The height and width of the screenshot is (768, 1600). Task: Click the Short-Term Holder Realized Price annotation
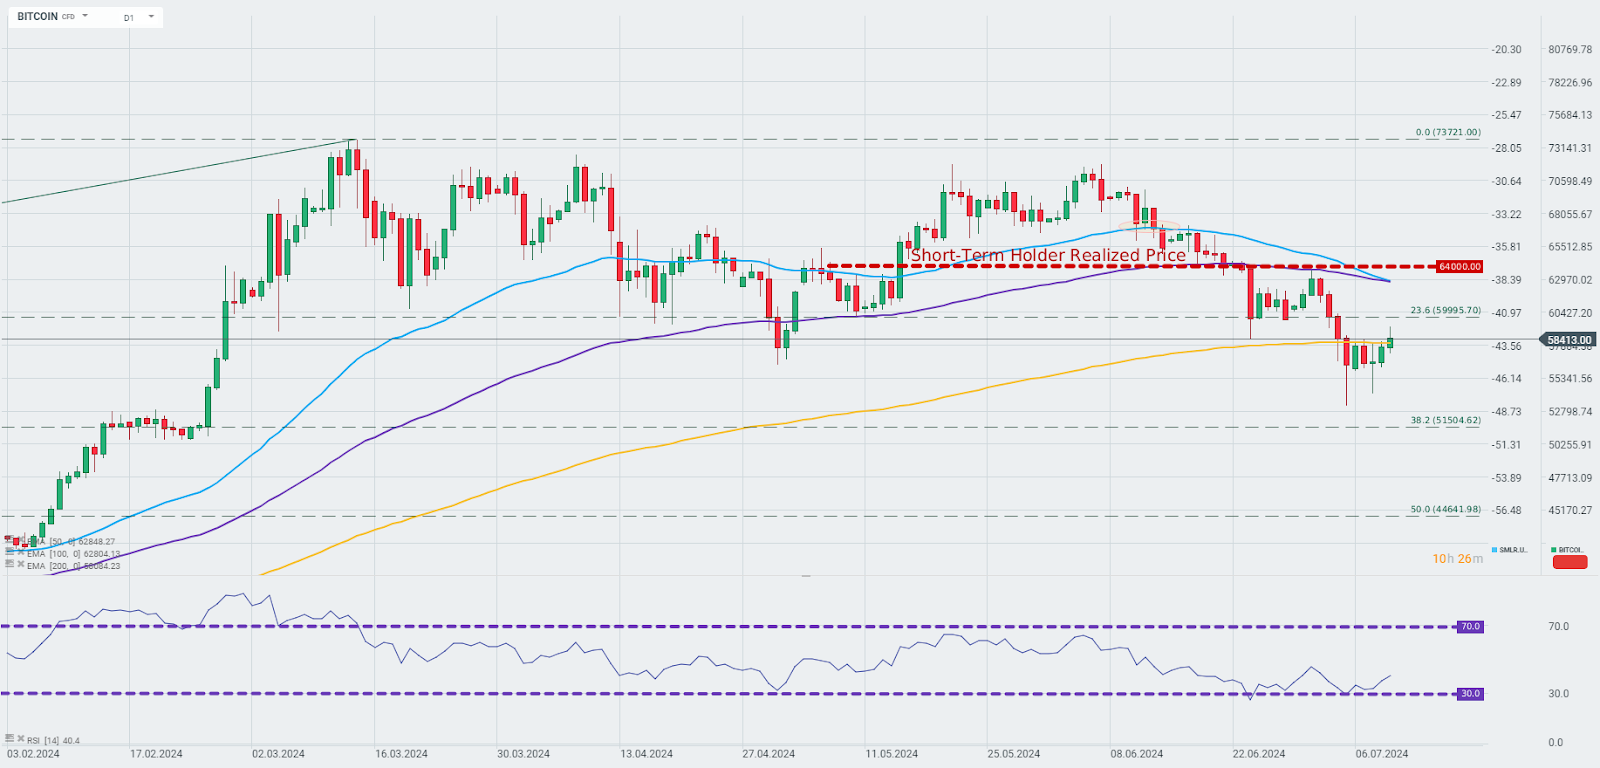click(x=1048, y=255)
